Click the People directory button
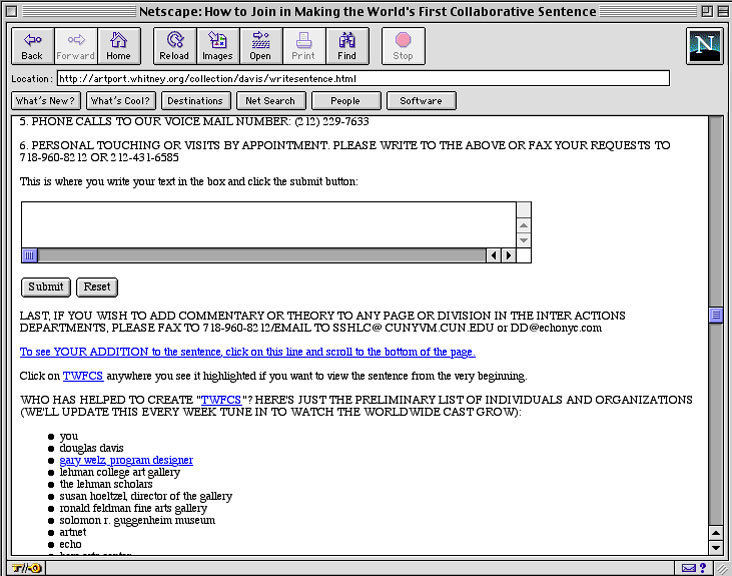The width and height of the screenshot is (732, 576). [x=346, y=101]
